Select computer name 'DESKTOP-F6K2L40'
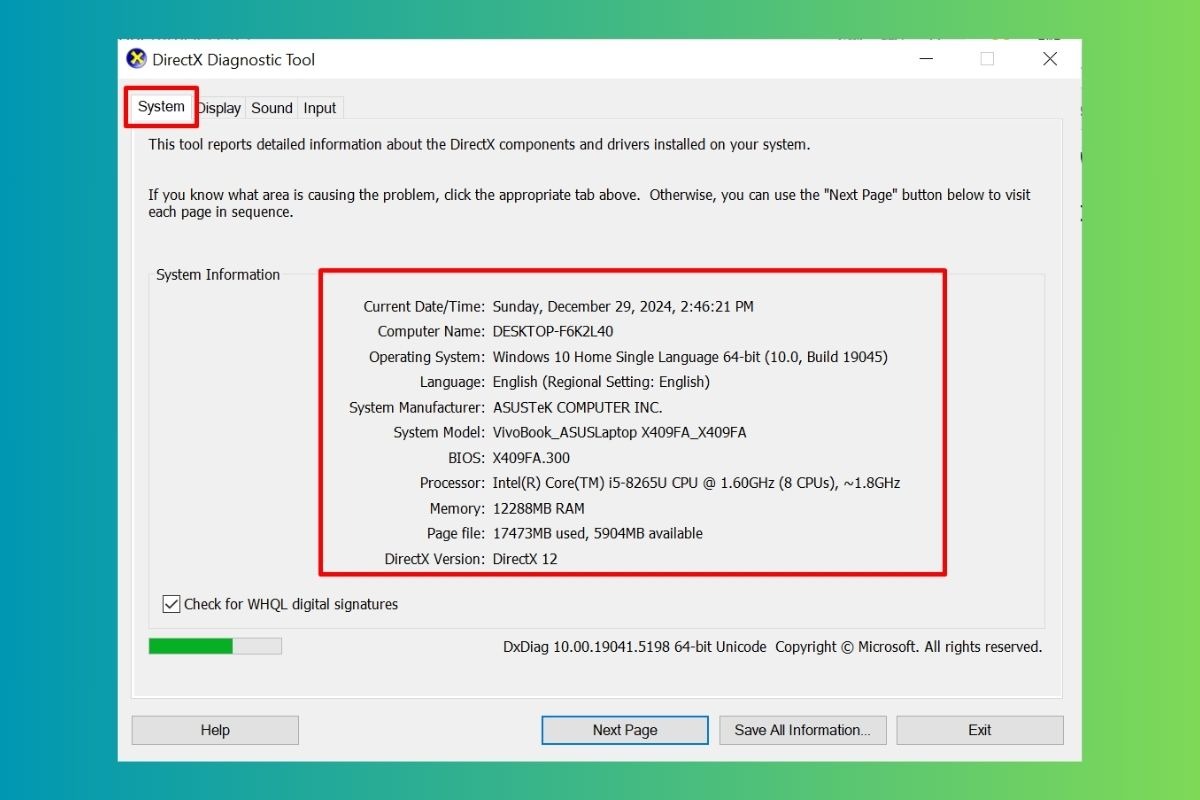Screen dimensions: 1200x800 [553, 332]
